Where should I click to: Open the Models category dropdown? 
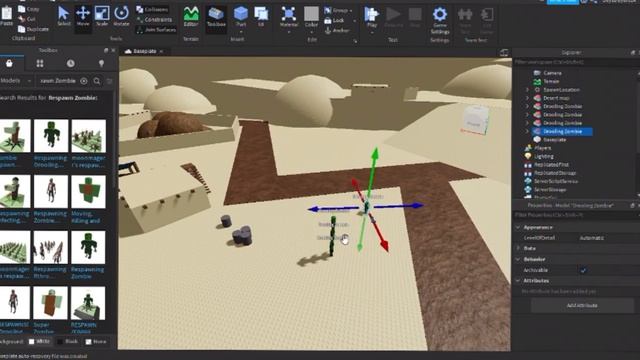point(16,81)
